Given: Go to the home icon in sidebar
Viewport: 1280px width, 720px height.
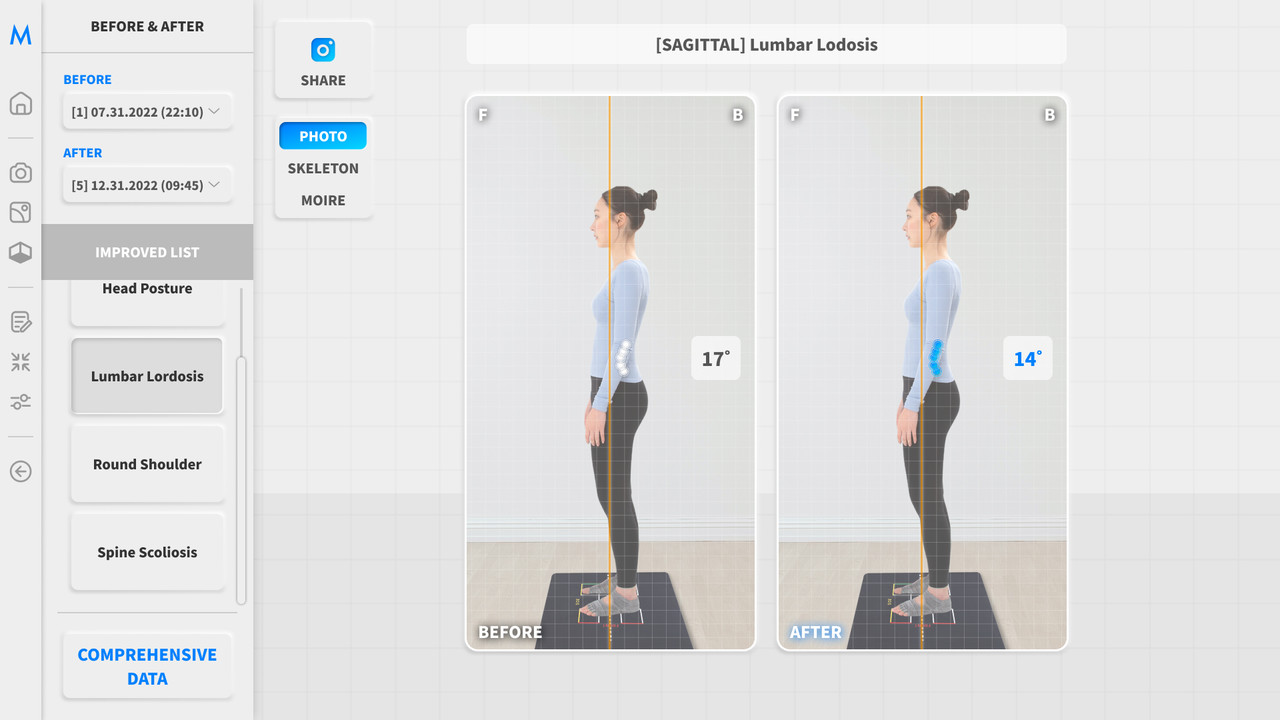Looking at the screenshot, I should pyautogui.click(x=21, y=103).
